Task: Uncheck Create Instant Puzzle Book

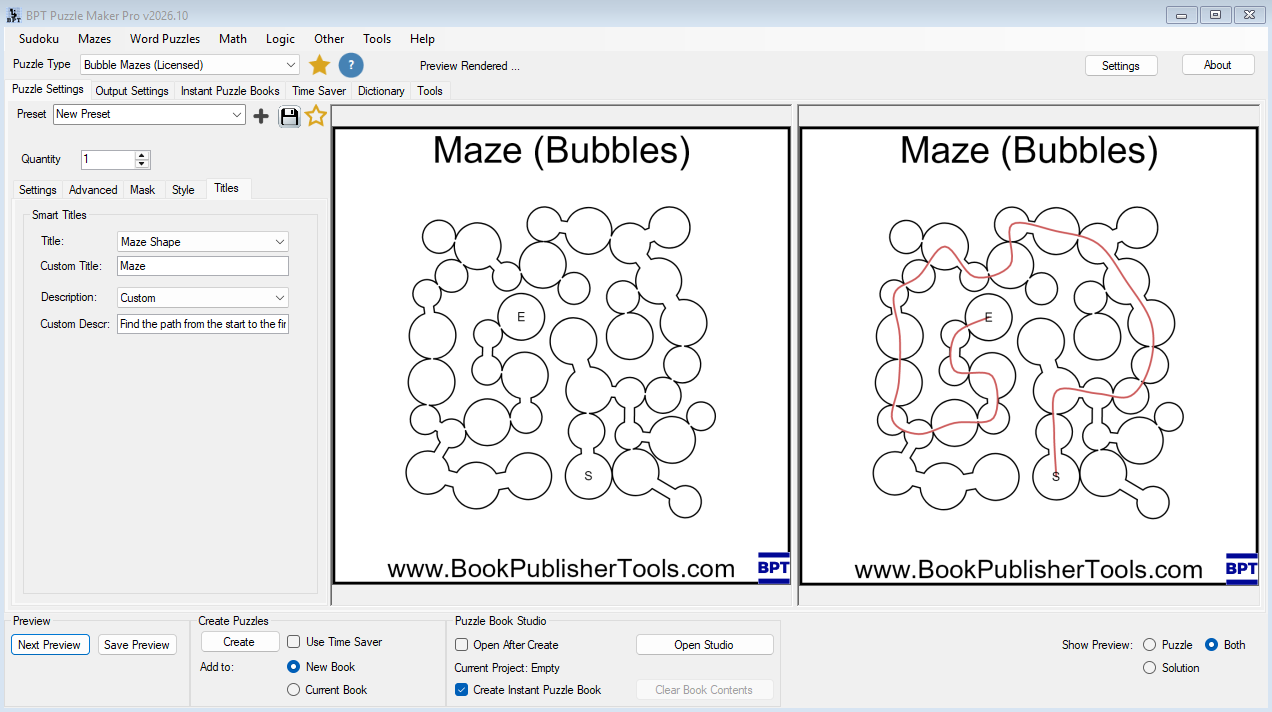Action: pos(462,690)
